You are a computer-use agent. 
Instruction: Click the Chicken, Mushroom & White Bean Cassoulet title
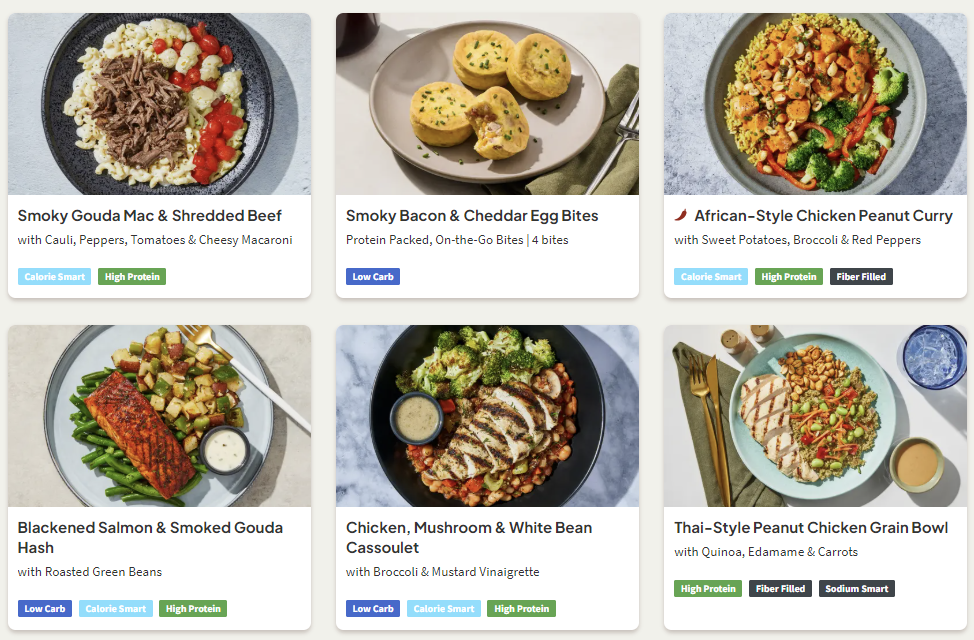pyautogui.click(x=469, y=537)
